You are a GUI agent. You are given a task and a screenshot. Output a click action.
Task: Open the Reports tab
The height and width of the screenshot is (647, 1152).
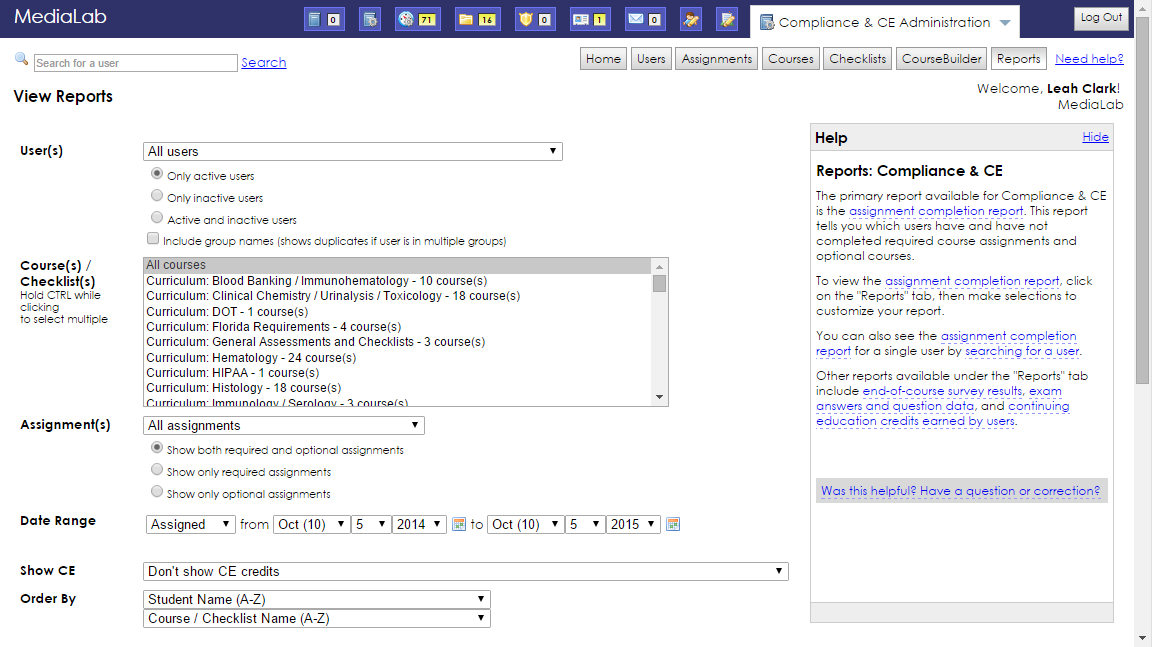1018,59
